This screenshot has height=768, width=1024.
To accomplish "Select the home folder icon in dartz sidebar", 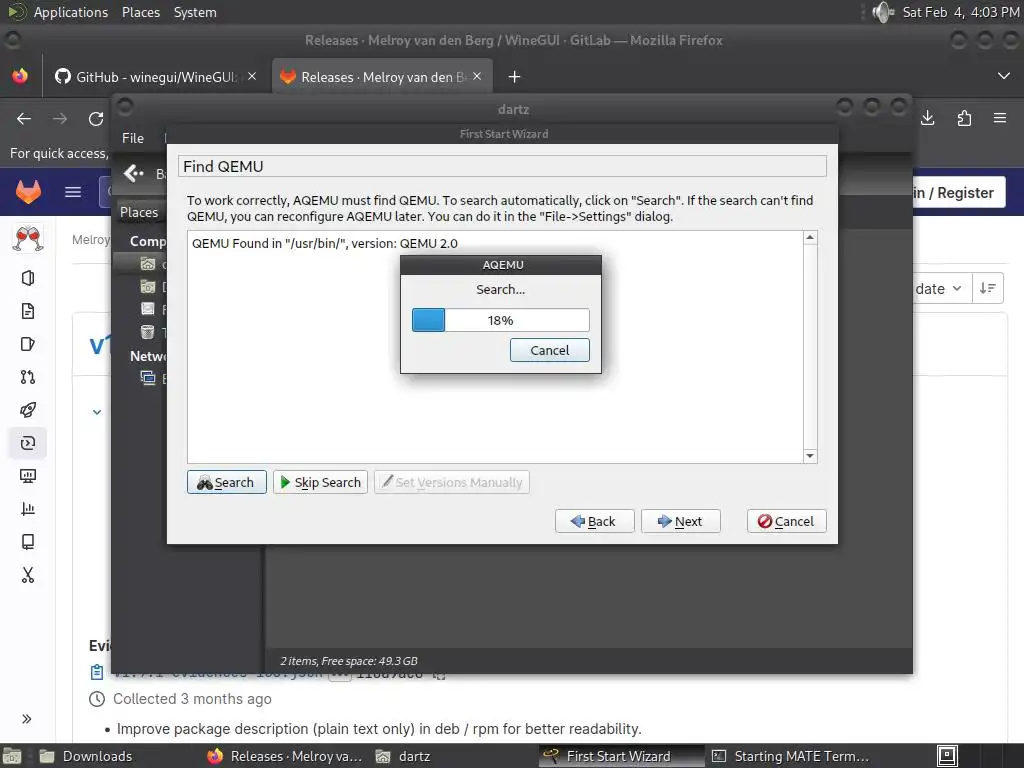I will point(148,264).
